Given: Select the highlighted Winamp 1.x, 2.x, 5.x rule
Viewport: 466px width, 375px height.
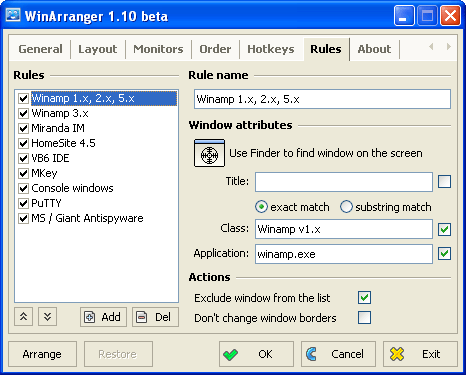Looking at the screenshot, I should (x=104, y=98).
